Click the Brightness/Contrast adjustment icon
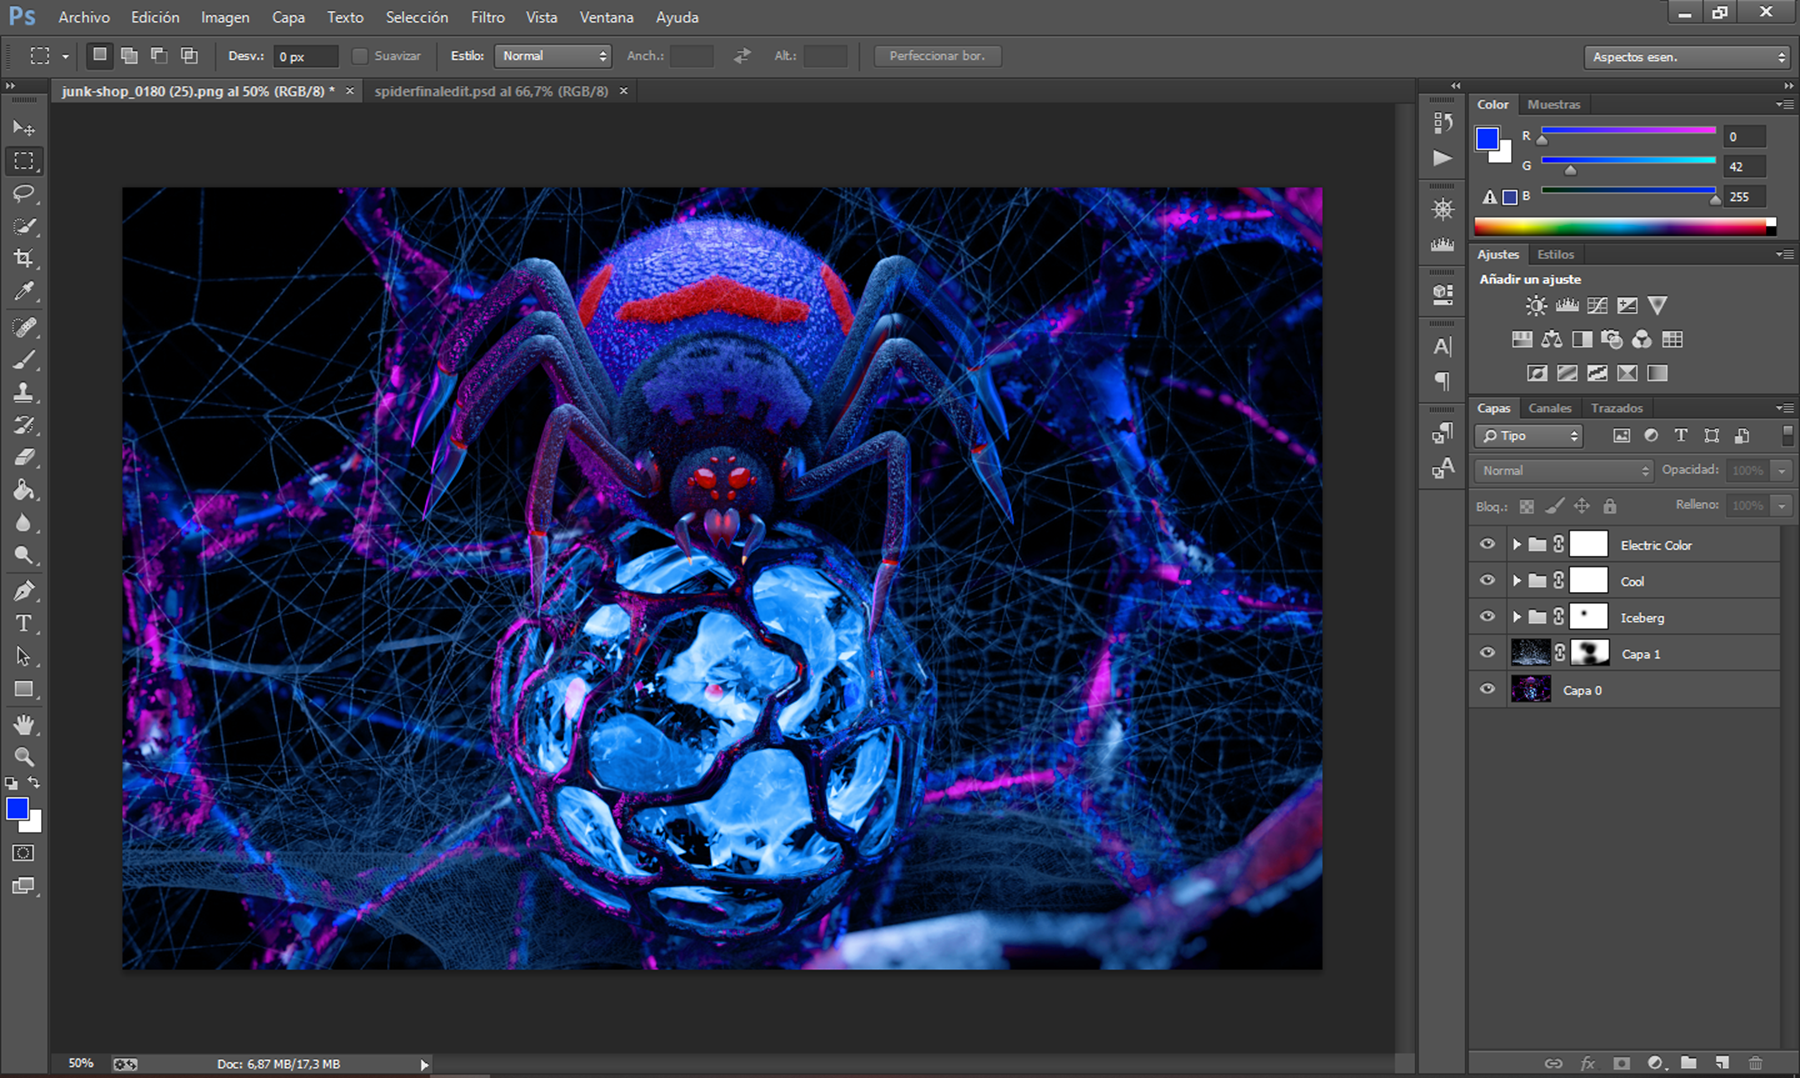Image resolution: width=1800 pixels, height=1078 pixels. click(x=1536, y=306)
